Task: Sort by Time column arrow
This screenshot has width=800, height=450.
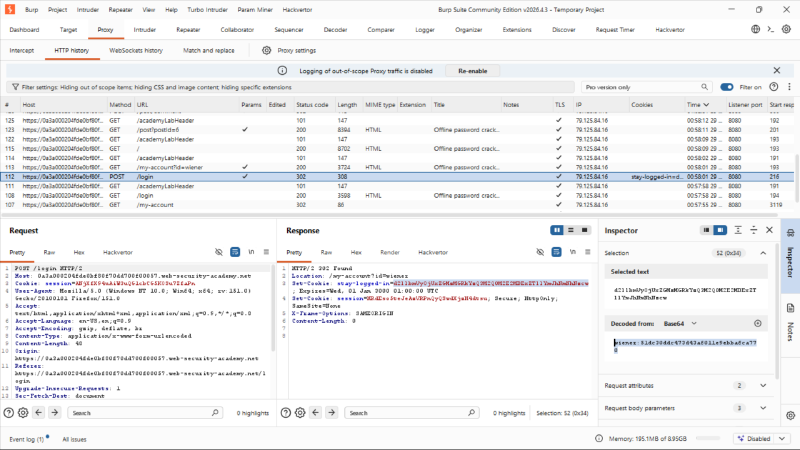Action: [706, 105]
